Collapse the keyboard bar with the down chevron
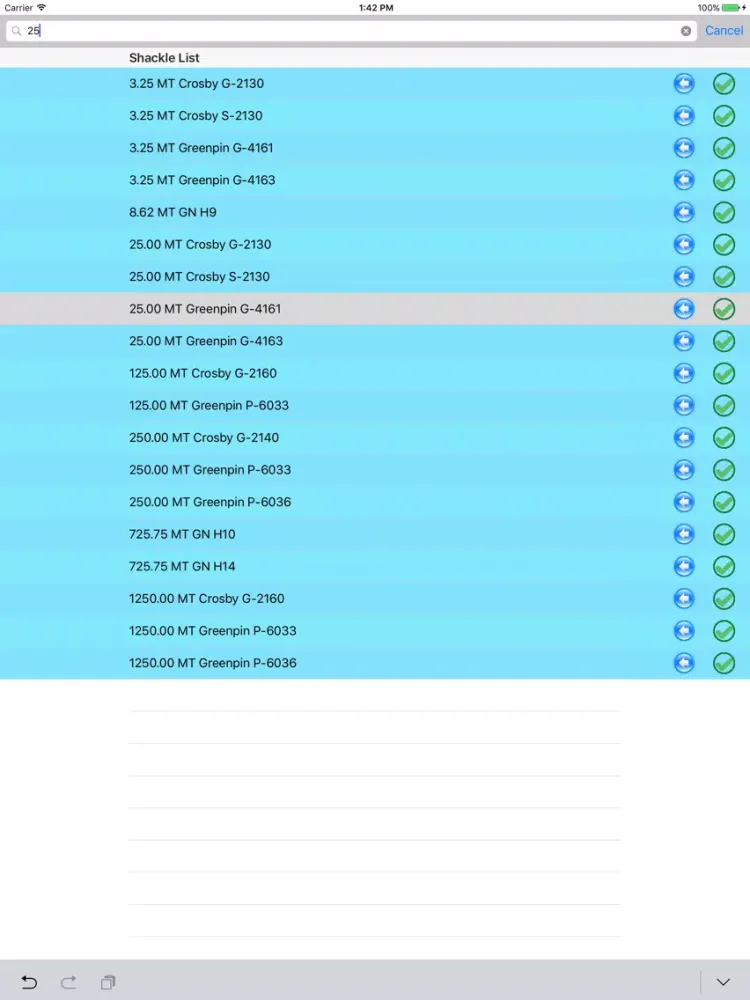750x1000 pixels. [723, 982]
